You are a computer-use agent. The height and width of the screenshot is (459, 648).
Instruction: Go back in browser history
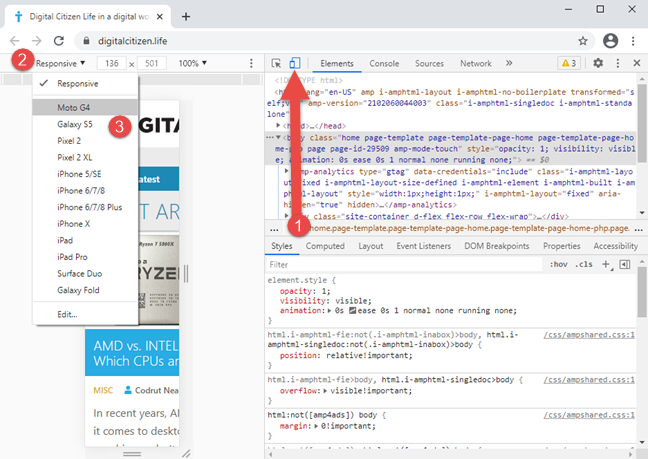14,41
